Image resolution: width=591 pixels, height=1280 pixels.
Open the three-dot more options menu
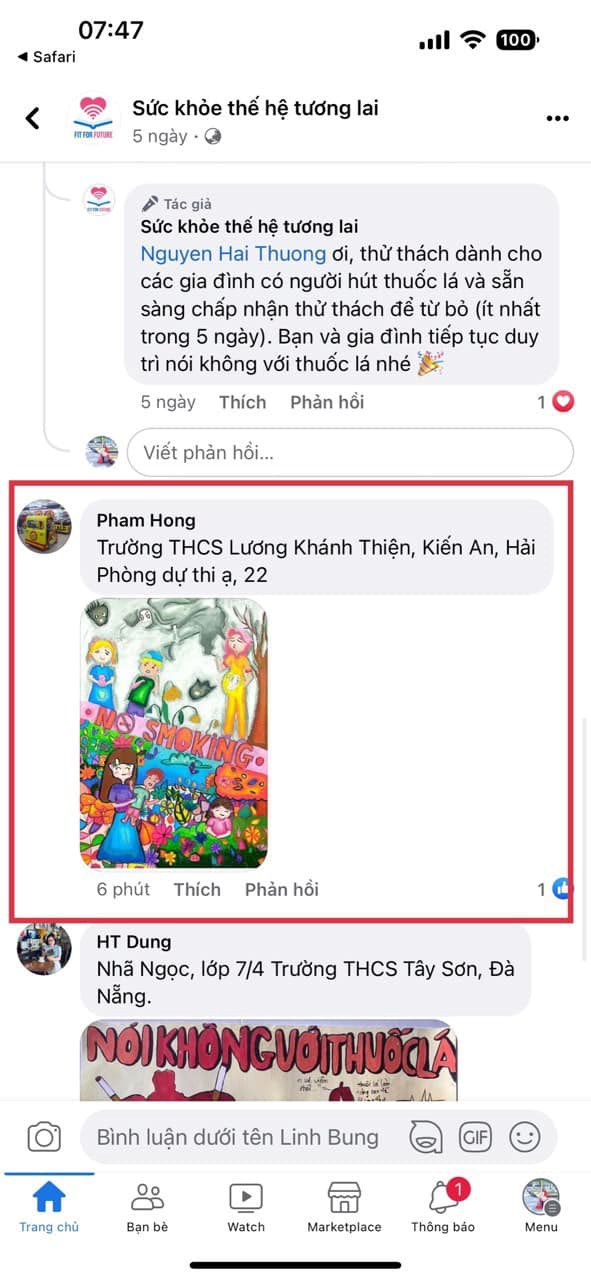557,119
